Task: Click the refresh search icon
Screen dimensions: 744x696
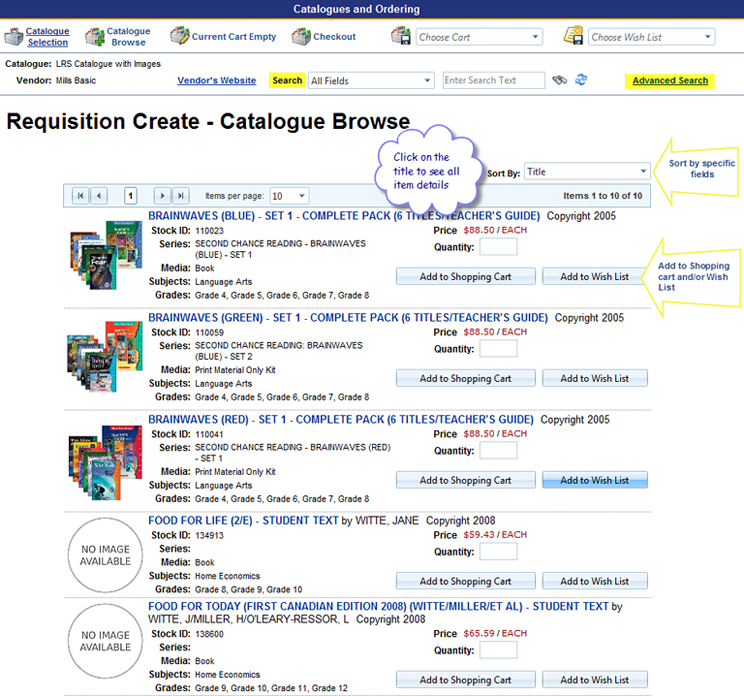Action: pos(581,80)
